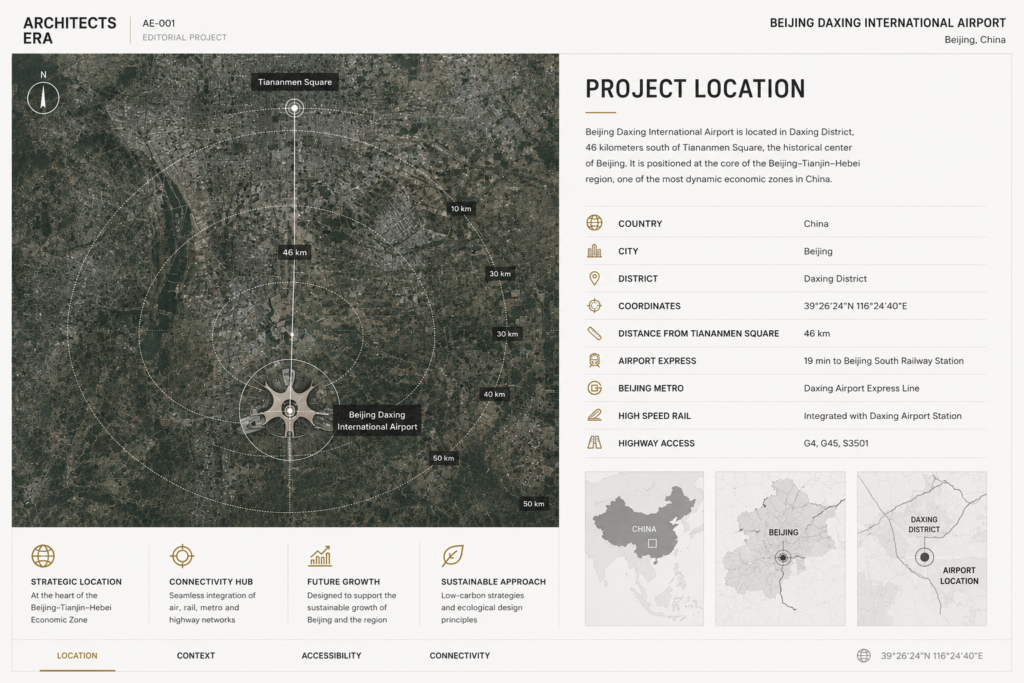Click the FUTURE GROWTH heading
The height and width of the screenshot is (683, 1024).
(344, 582)
